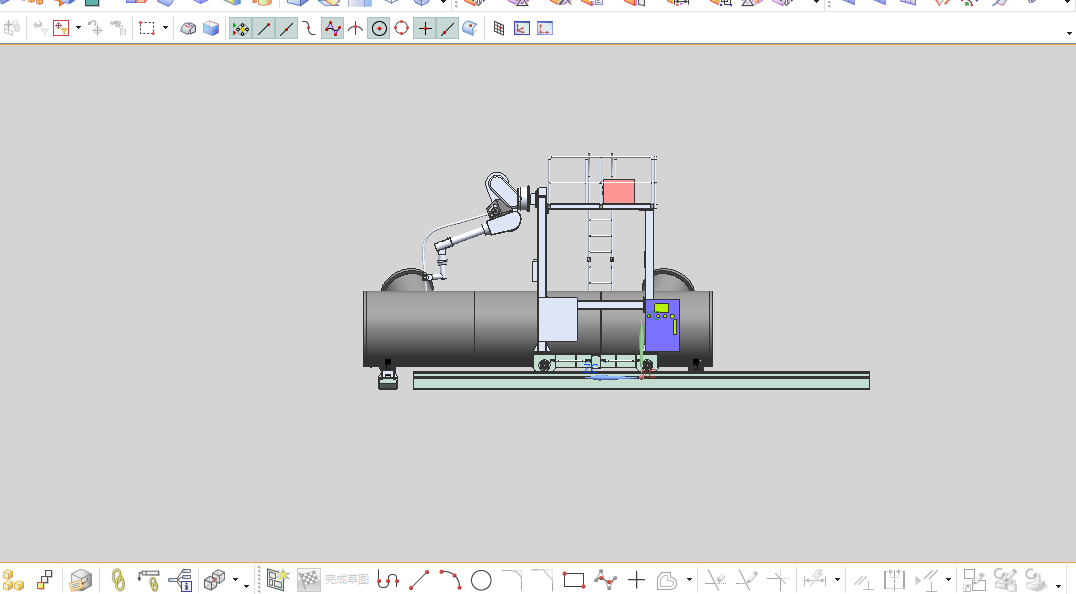Select the Make Symmetric tool
Viewport: 1076px width, 594px height.
pos(894,580)
